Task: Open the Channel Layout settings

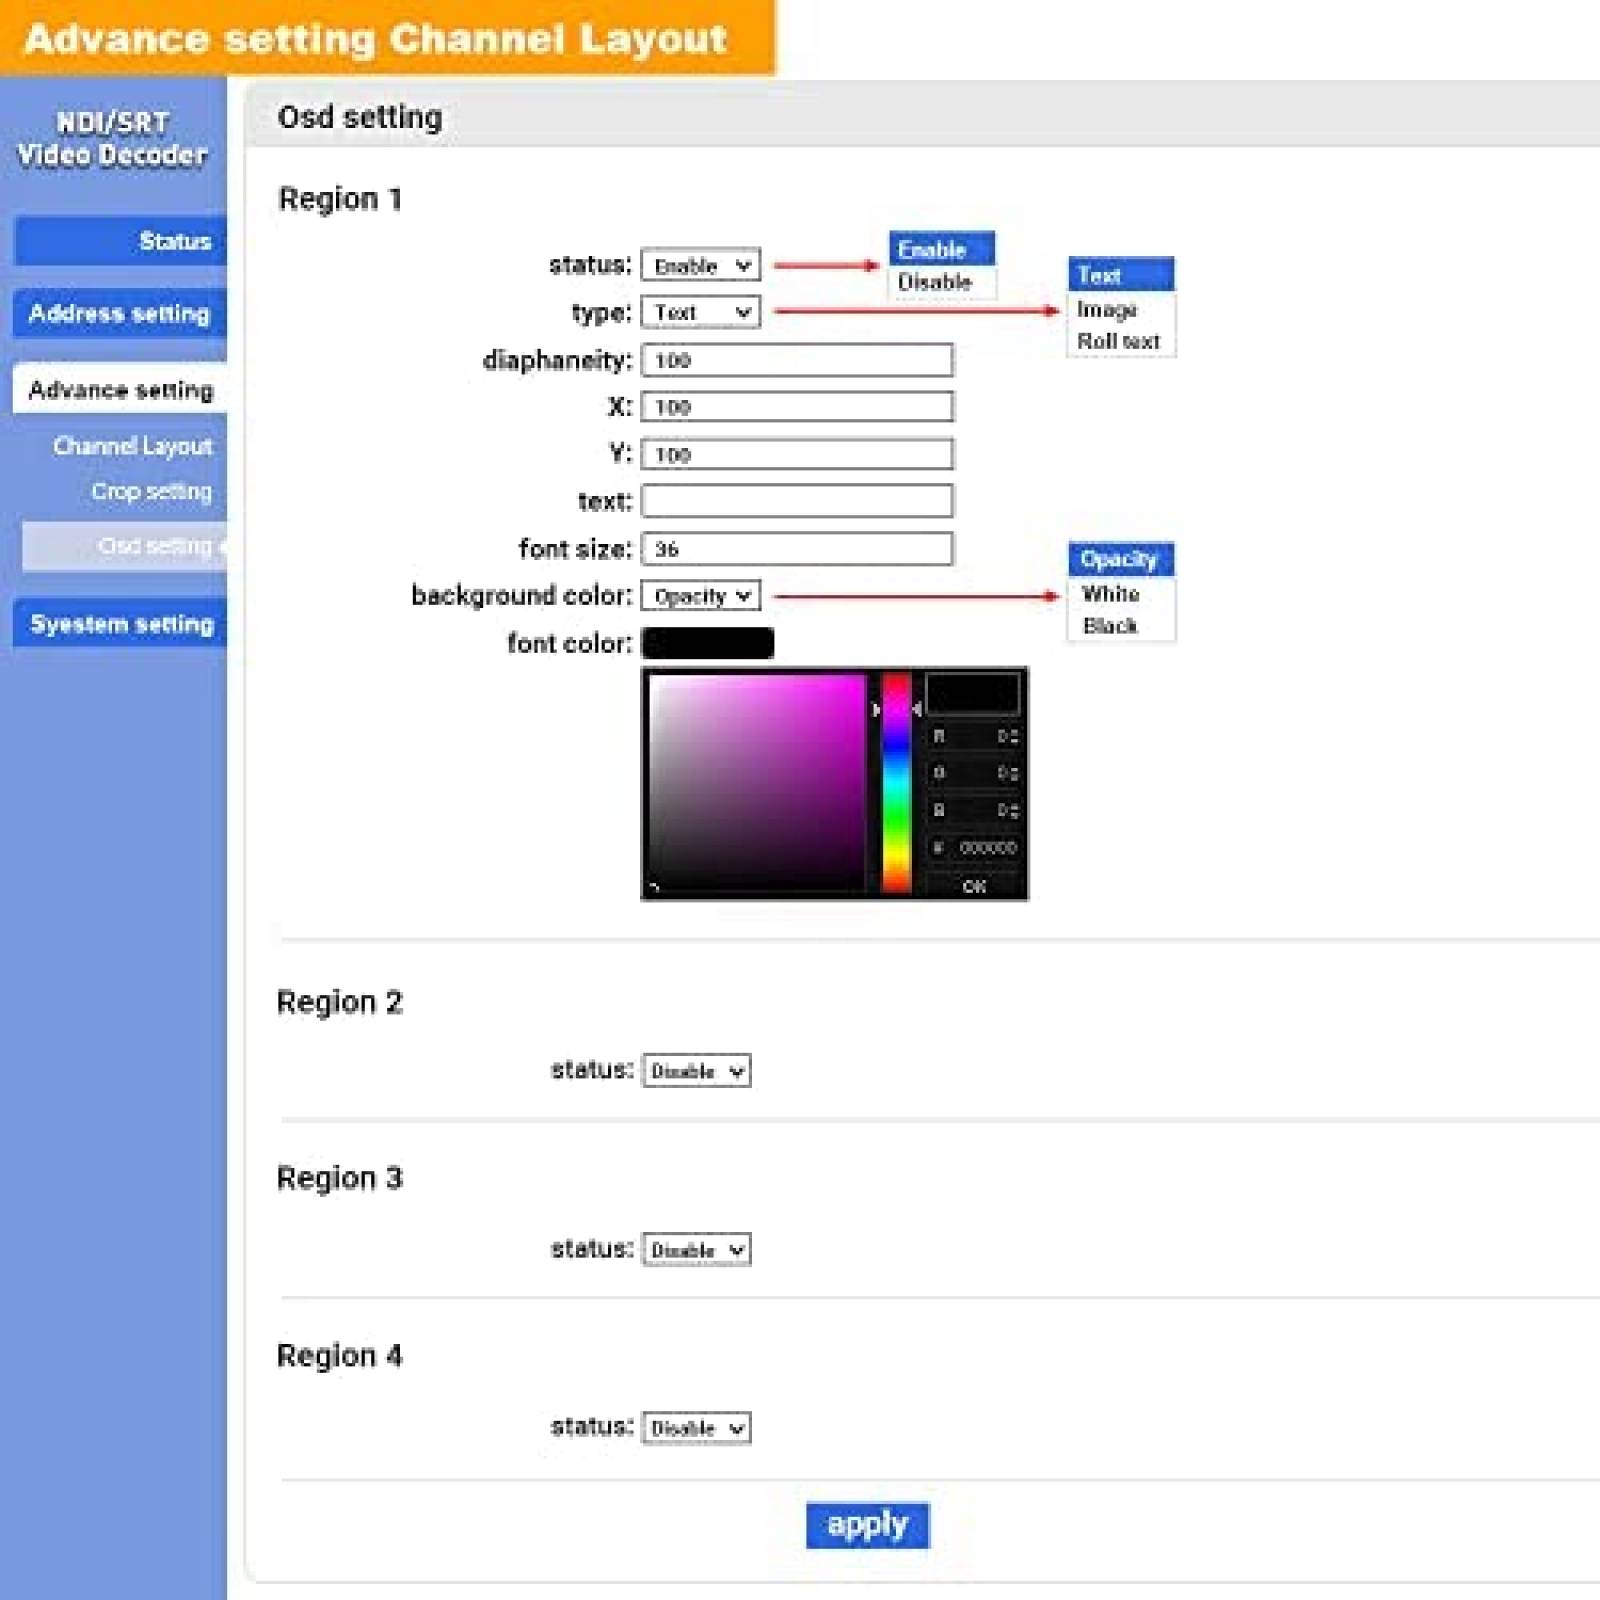Action: pos(132,446)
